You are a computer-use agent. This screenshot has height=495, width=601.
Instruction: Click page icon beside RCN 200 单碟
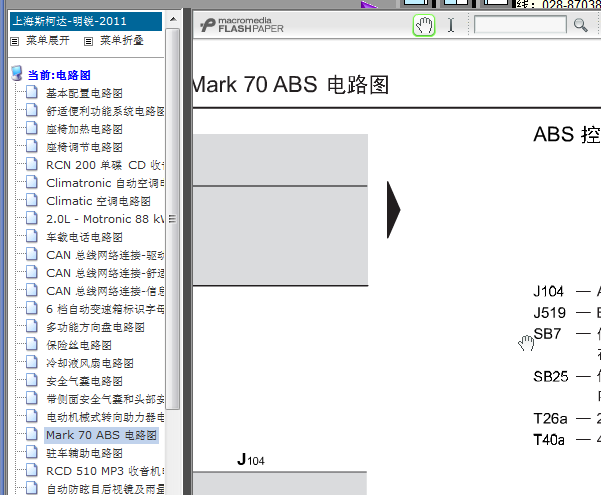click(x=31, y=164)
